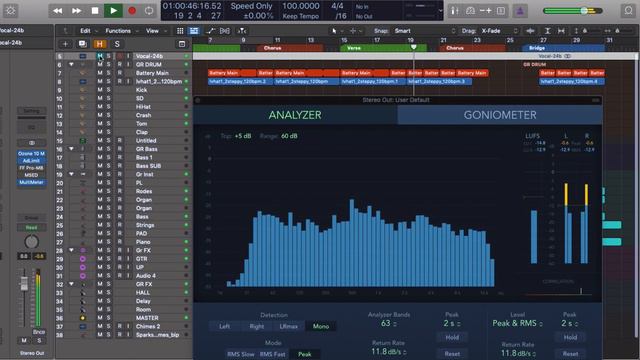This screenshot has width=640, height=360.
Task: Select Right detection
Action: (257, 326)
